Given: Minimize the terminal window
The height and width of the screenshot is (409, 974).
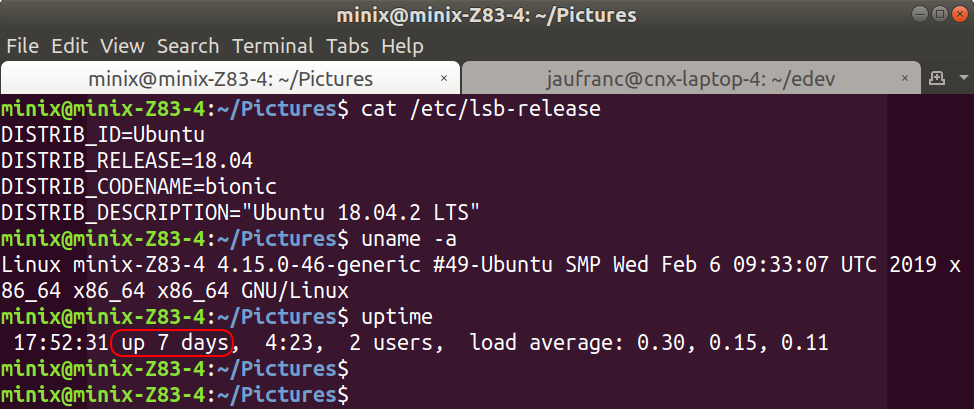Looking at the screenshot, I should tap(921, 14).
